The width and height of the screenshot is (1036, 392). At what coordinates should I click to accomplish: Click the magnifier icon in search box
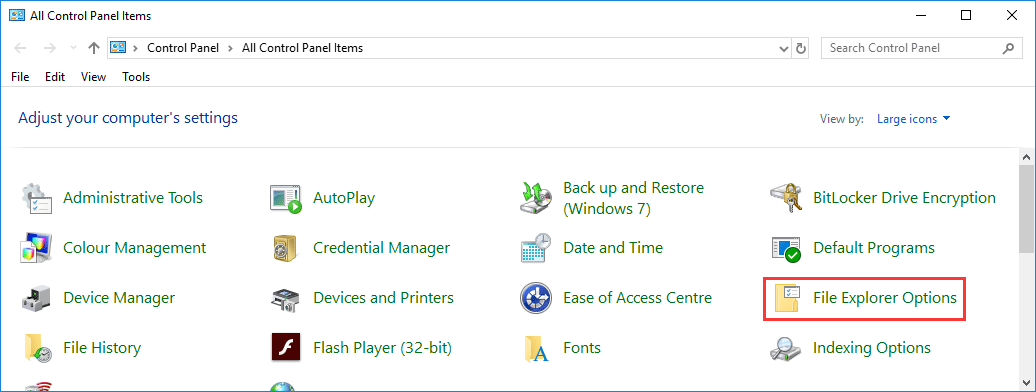click(1008, 48)
